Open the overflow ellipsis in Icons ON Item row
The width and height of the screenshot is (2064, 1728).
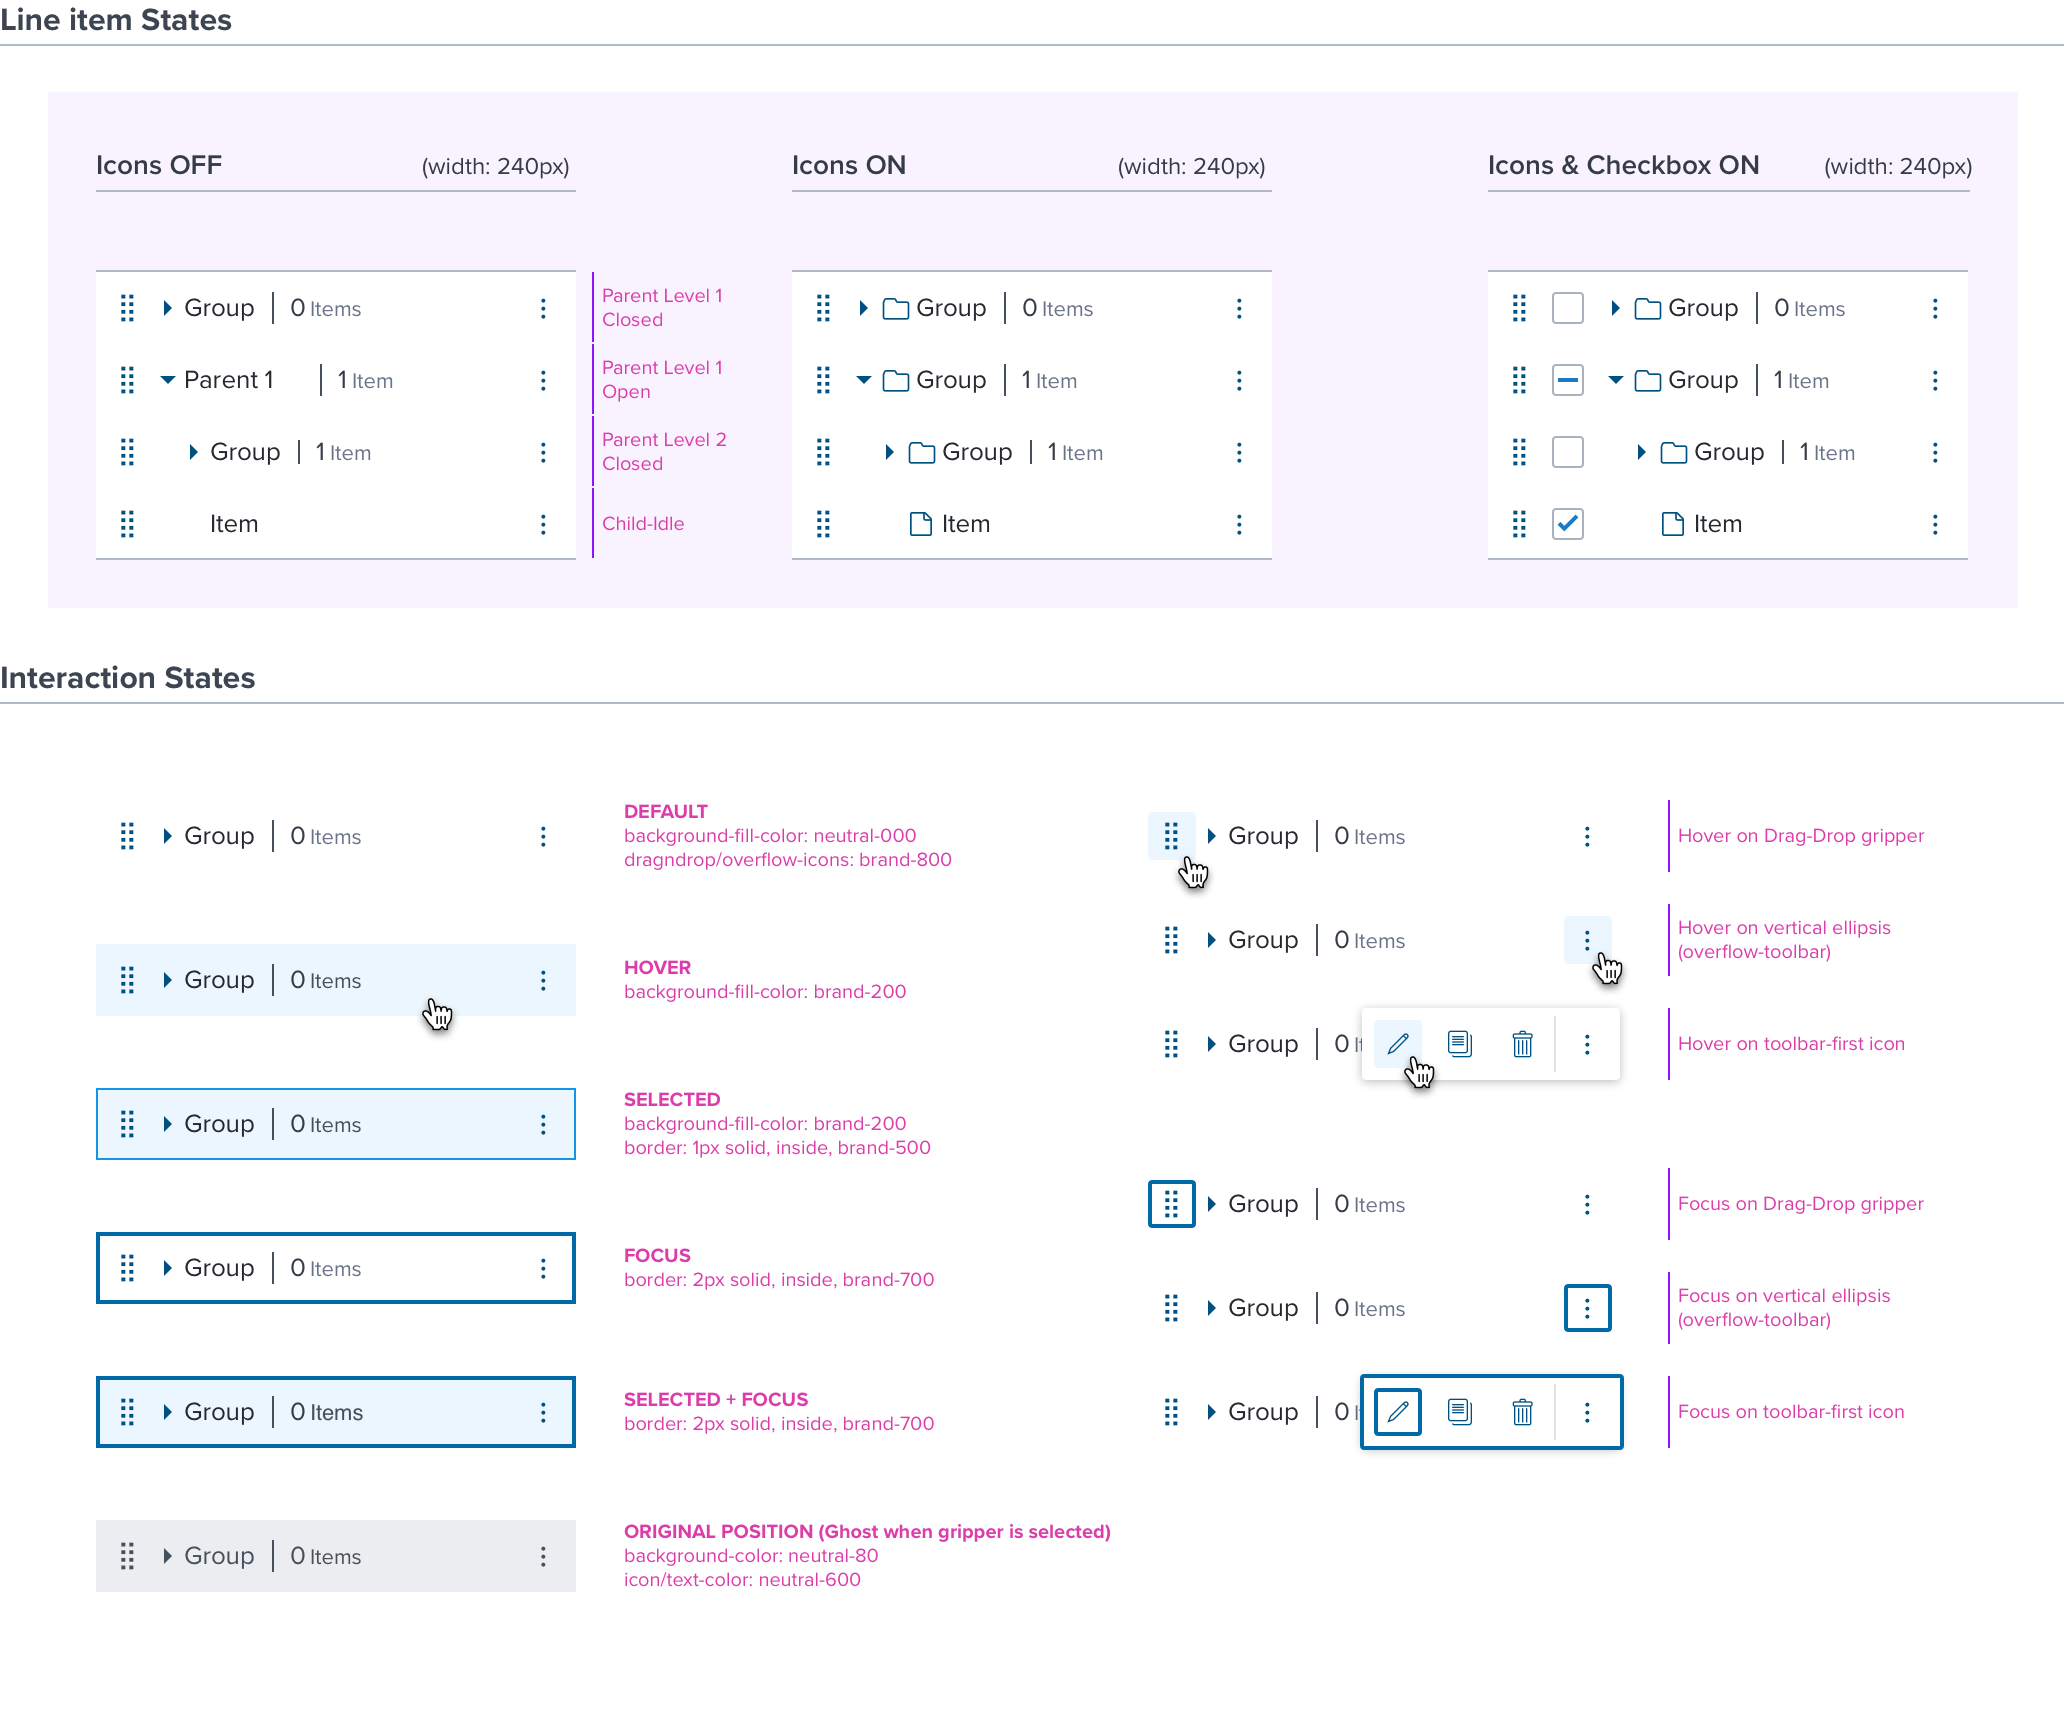[x=1239, y=524]
